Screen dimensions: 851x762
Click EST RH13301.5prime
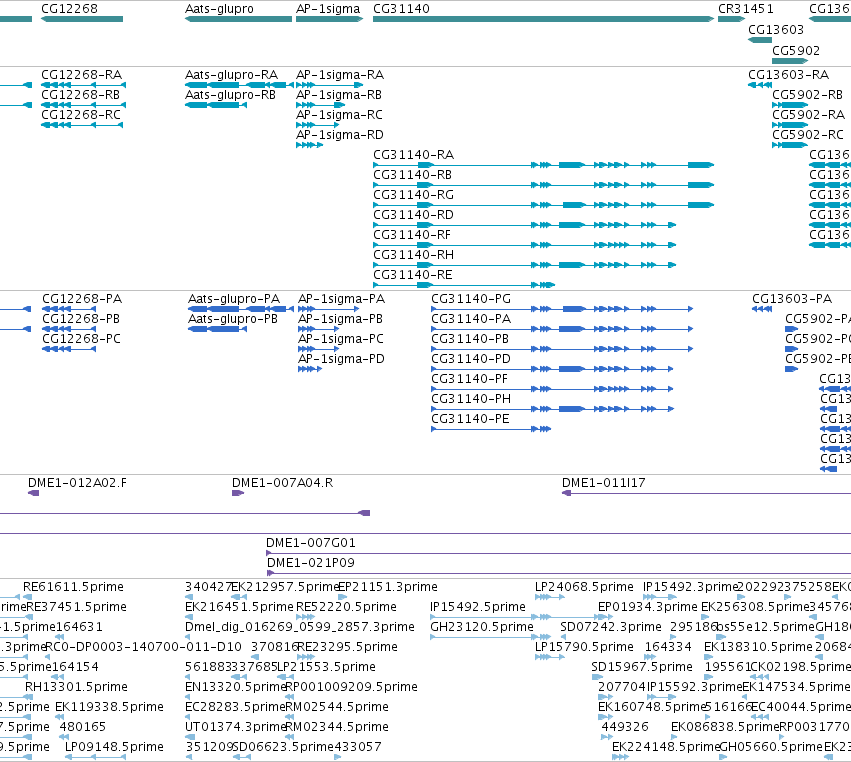76,688
